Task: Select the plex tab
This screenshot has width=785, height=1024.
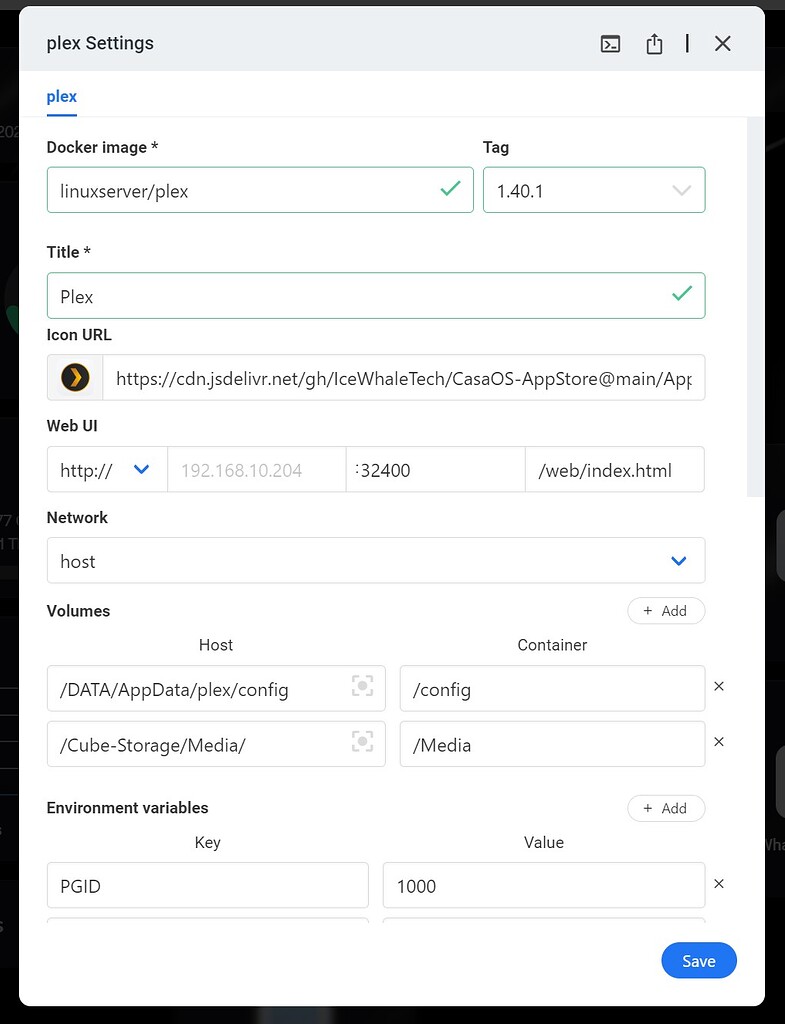Action: (x=62, y=97)
